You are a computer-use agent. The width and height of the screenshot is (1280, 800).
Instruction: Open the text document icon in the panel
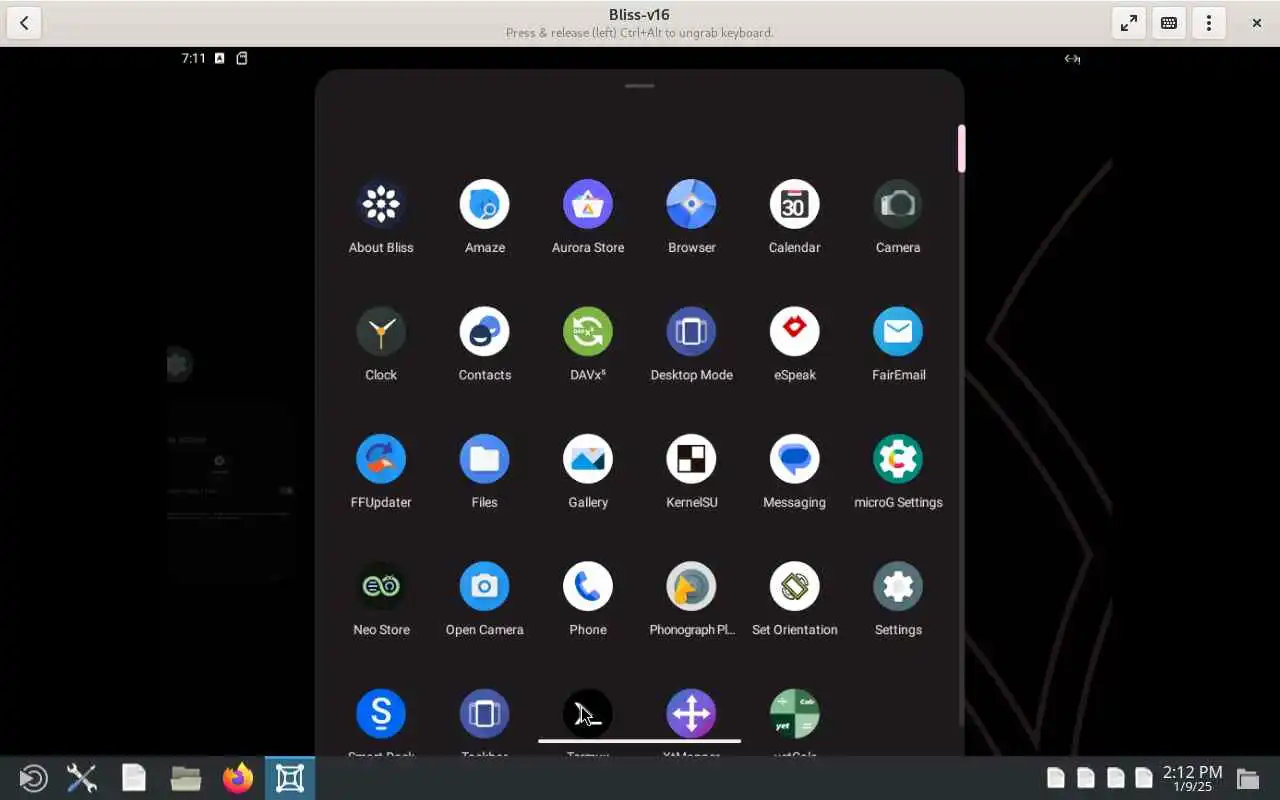(134, 778)
